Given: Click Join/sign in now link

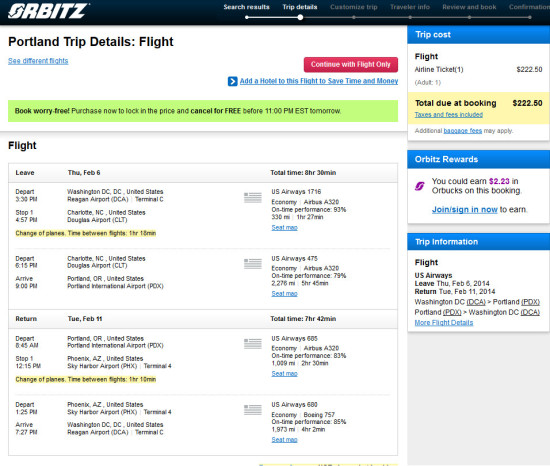Looking at the screenshot, I should (x=464, y=210).
